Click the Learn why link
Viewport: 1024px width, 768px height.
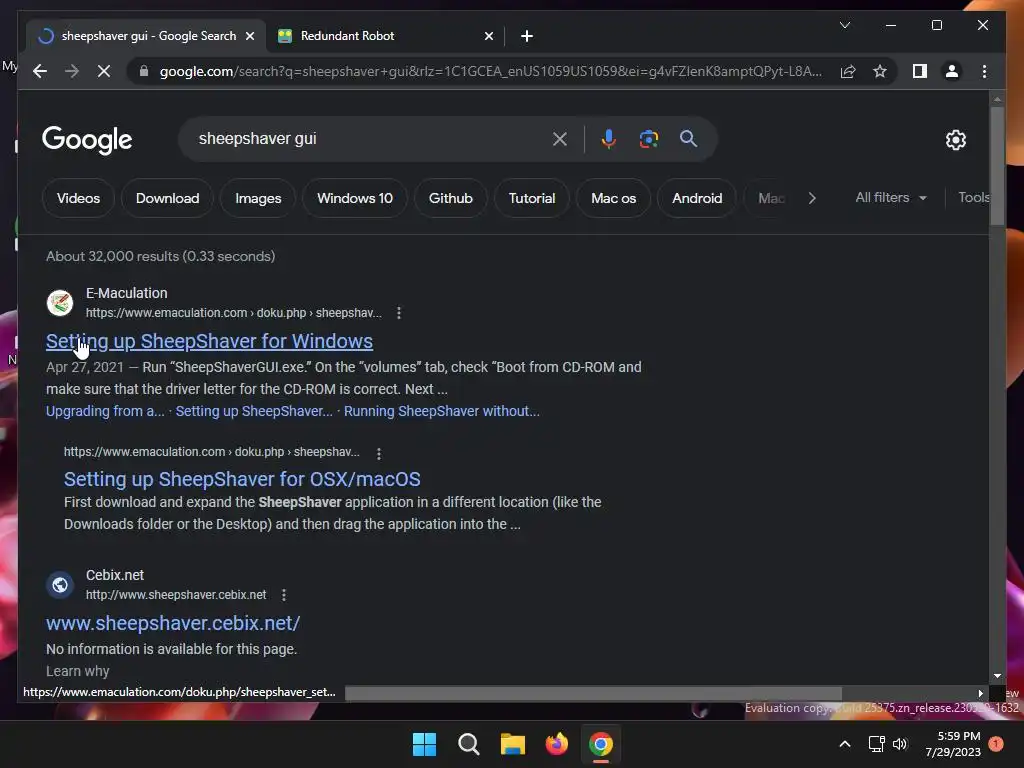tap(78, 671)
